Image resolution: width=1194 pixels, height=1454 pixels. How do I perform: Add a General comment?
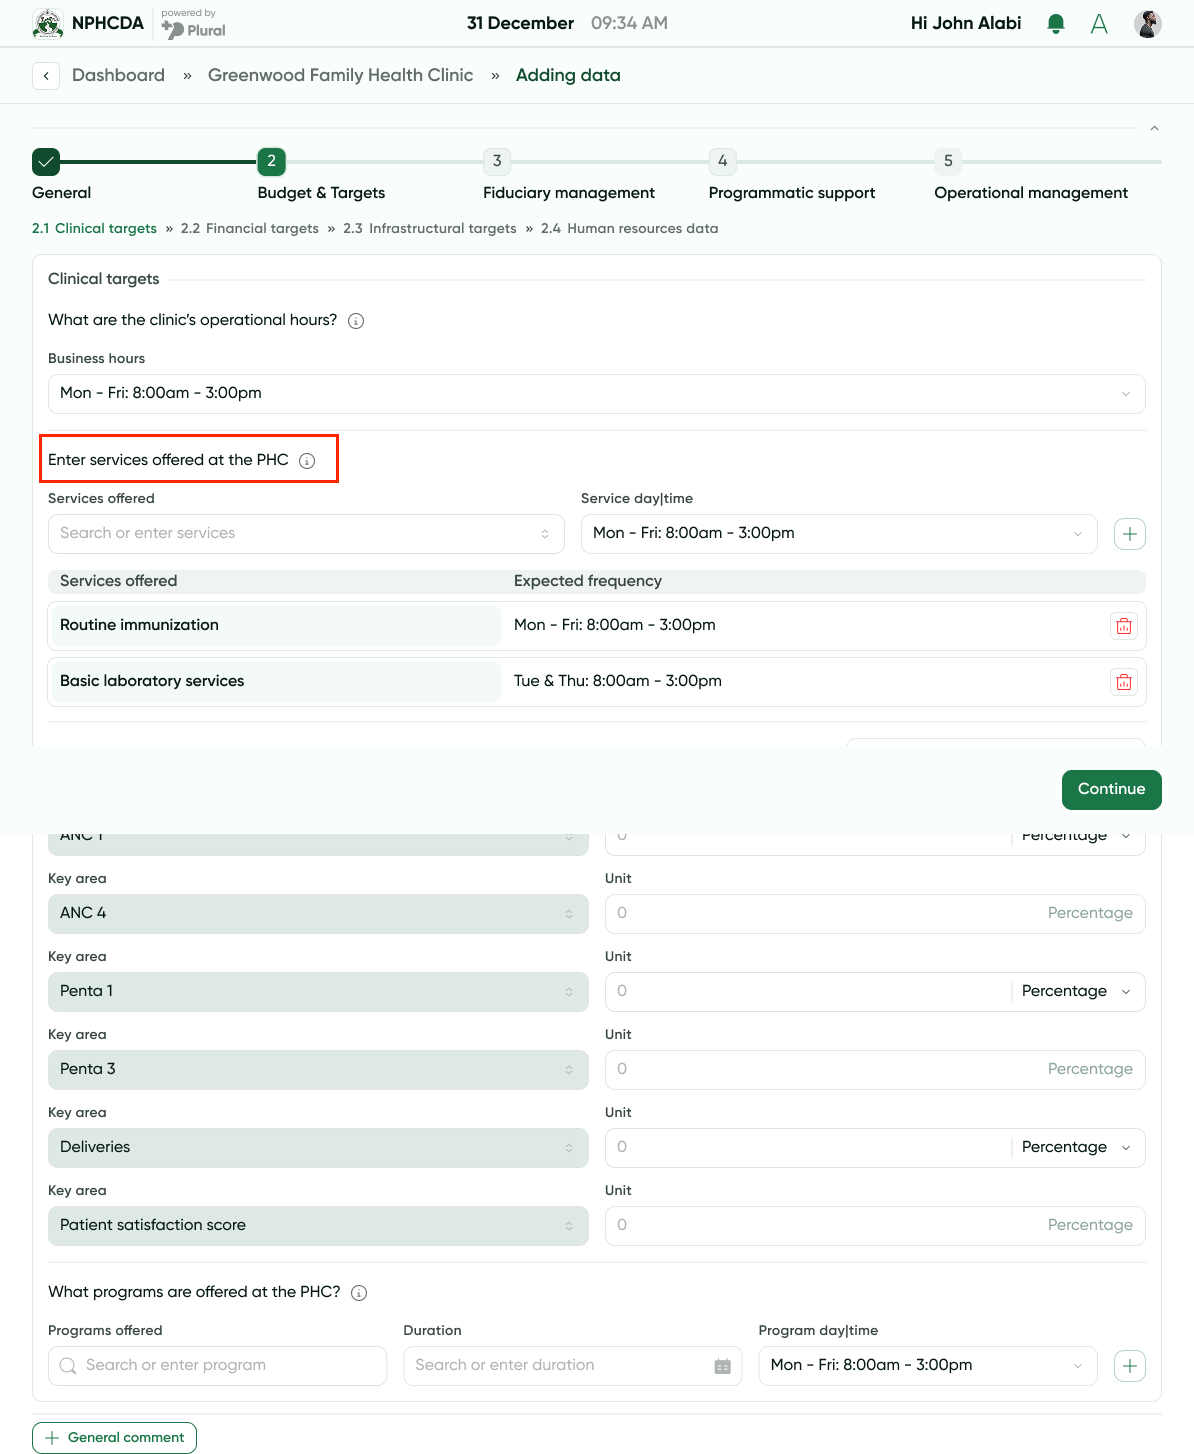113,1437
